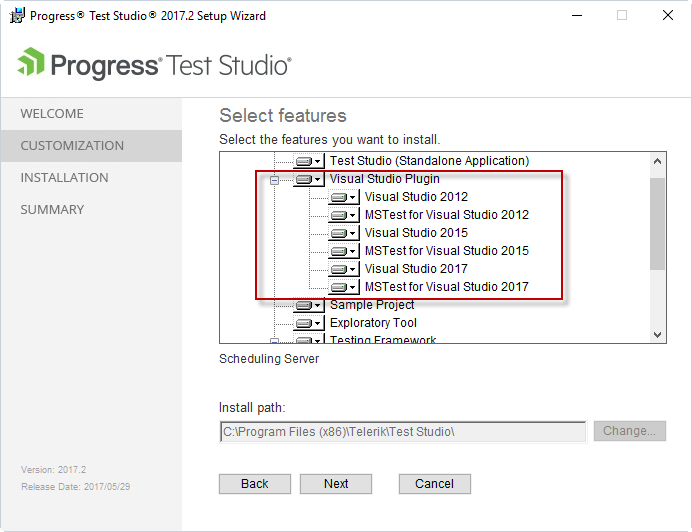This screenshot has height=532, width=692.
Task: Select MSTest for Visual Studio 2017 label
Action: (x=447, y=287)
